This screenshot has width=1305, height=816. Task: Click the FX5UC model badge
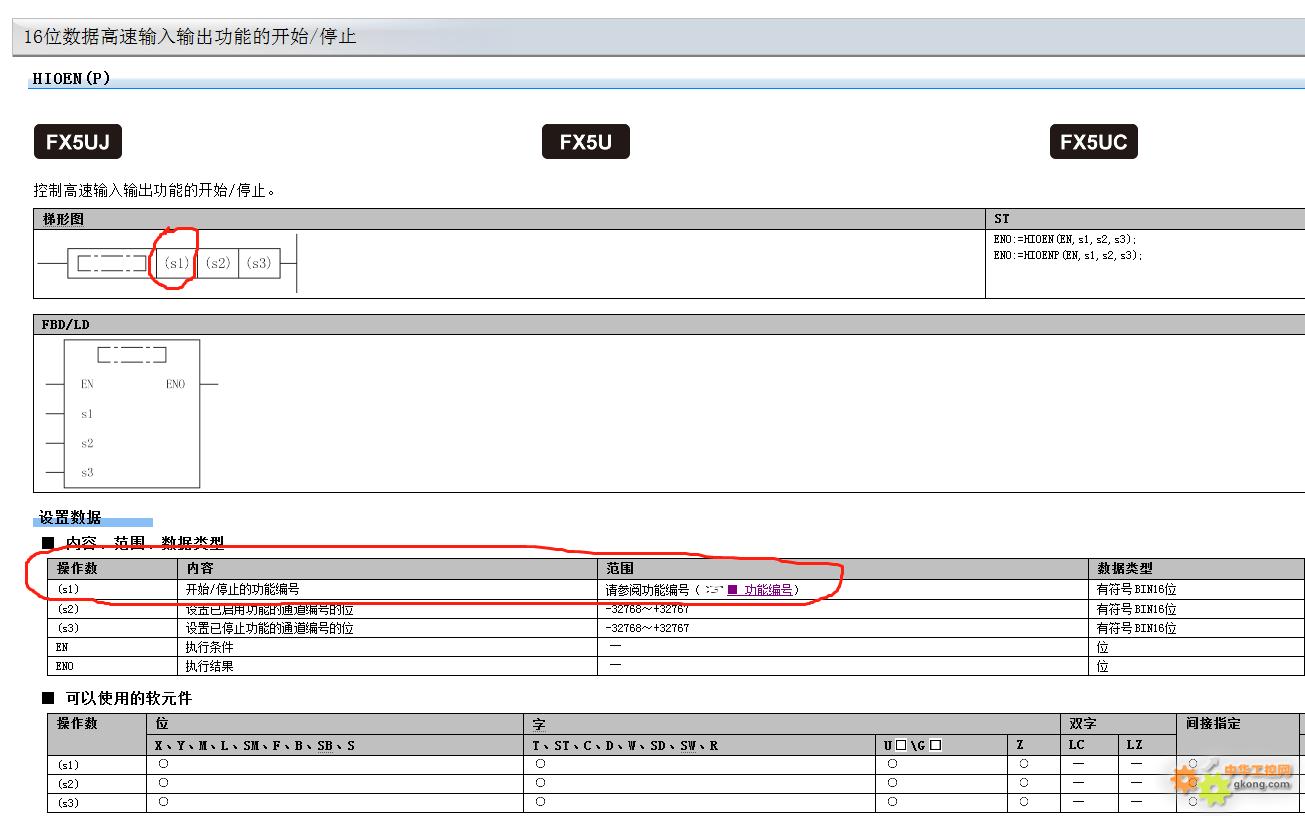[x=1094, y=142]
